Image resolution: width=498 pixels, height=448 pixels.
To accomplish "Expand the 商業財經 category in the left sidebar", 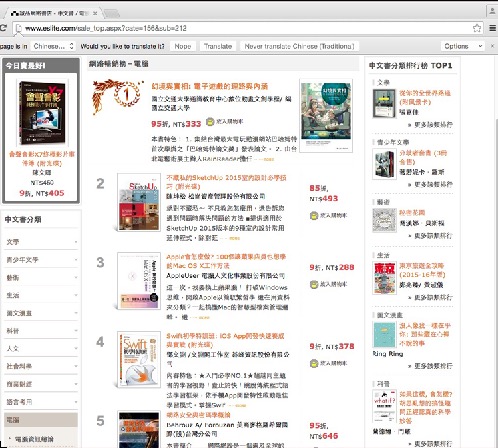I will pos(41,384).
